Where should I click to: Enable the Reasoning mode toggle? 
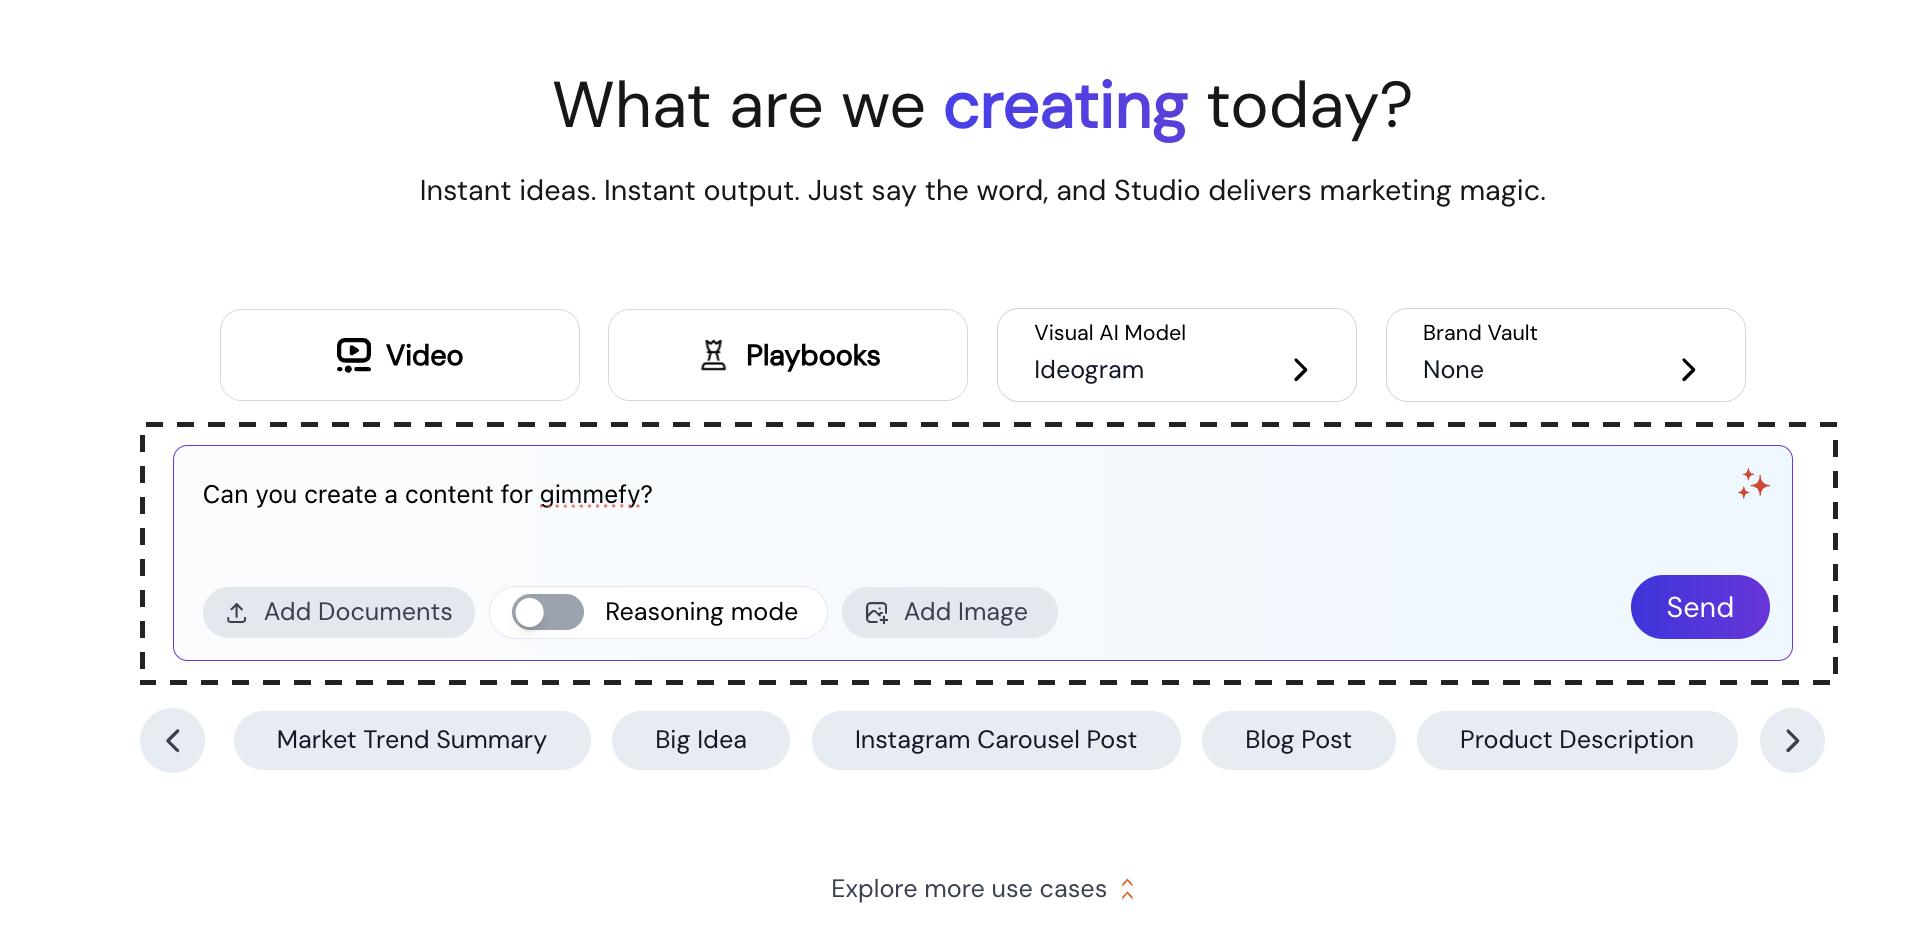[548, 612]
